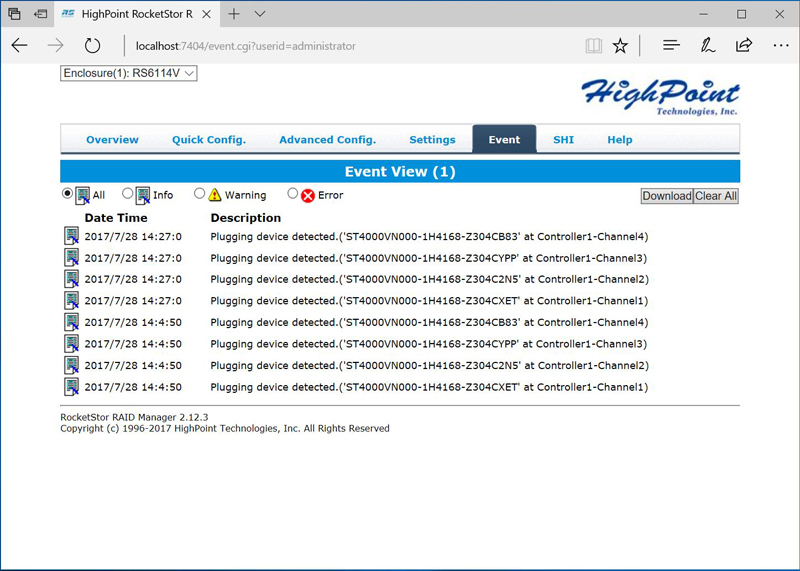The image size is (800, 571).
Task: Refresh the event page
Action: point(92,45)
